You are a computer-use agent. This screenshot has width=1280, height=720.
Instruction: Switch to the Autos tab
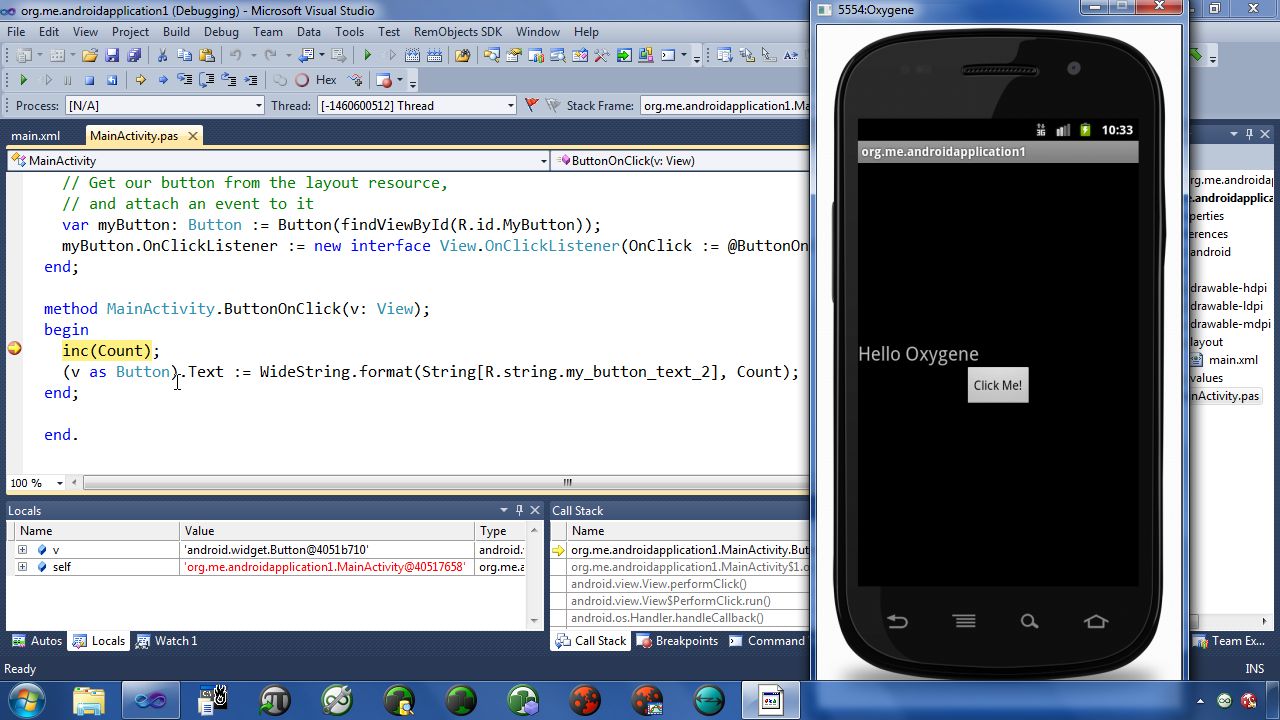click(x=37, y=641)
